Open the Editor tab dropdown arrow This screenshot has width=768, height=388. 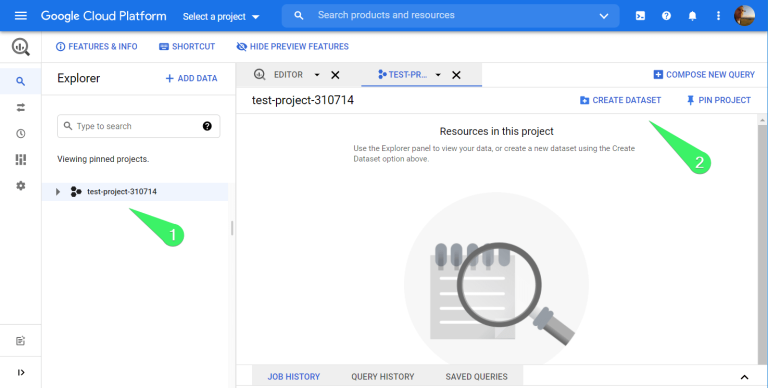(317, 75)
